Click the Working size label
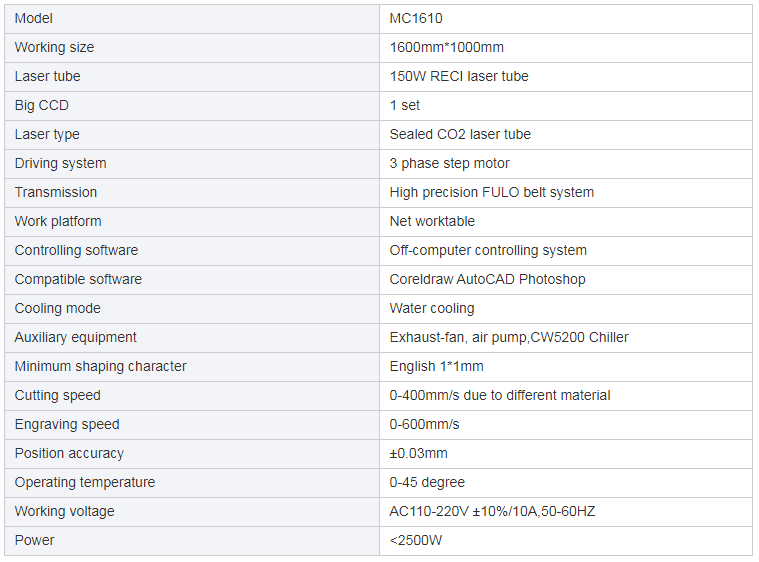This screenshot has height=562, width=759. [x=54, y=47]
